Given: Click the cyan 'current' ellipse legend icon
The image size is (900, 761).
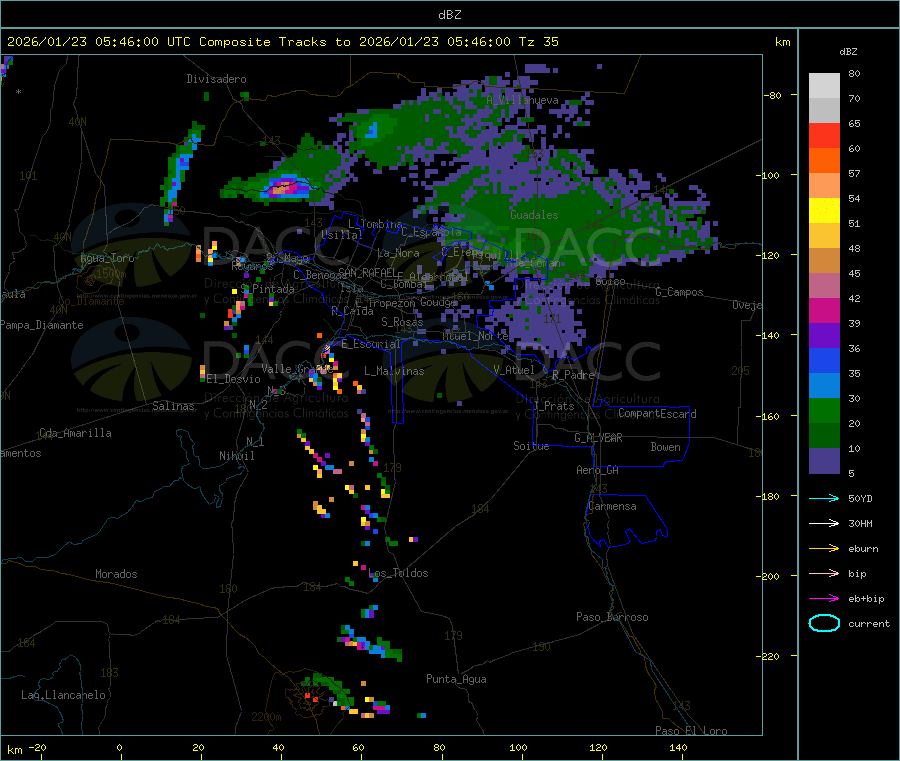Looking at the screenshot, I should pyautogui.click(x=824, y=623).
